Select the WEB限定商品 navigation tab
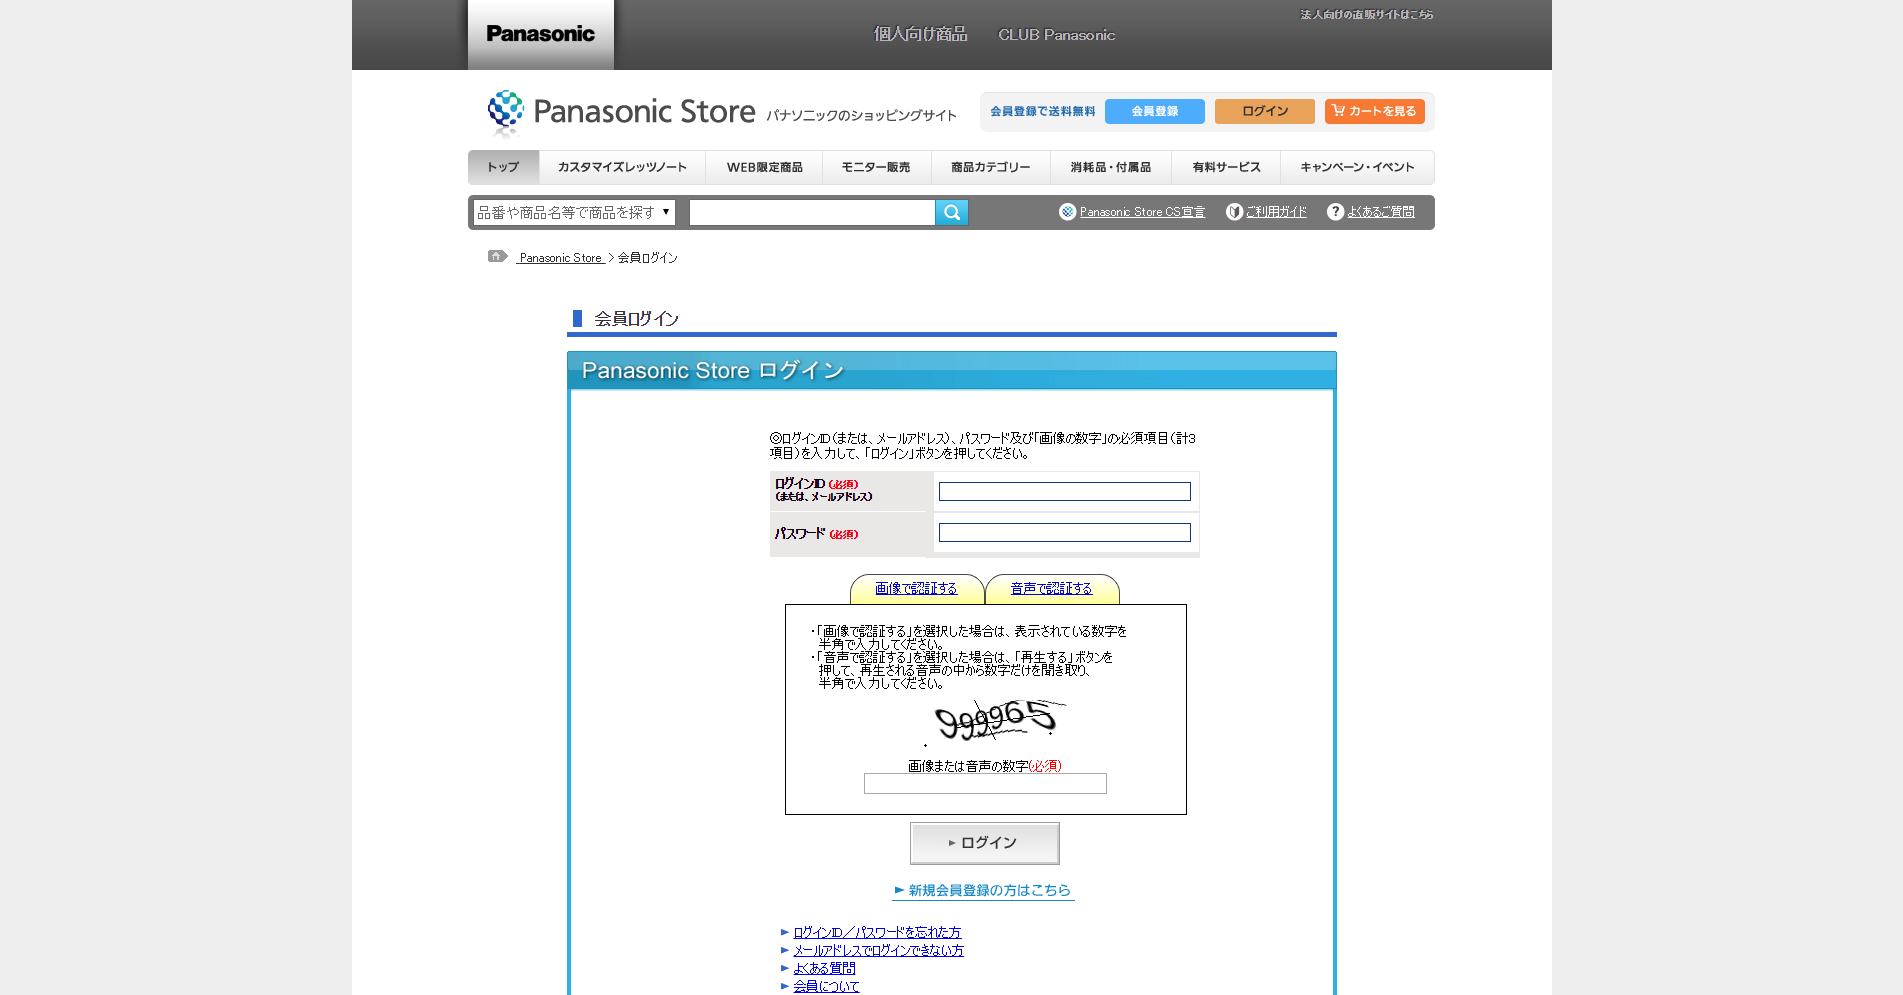 [x=764, y=167]
